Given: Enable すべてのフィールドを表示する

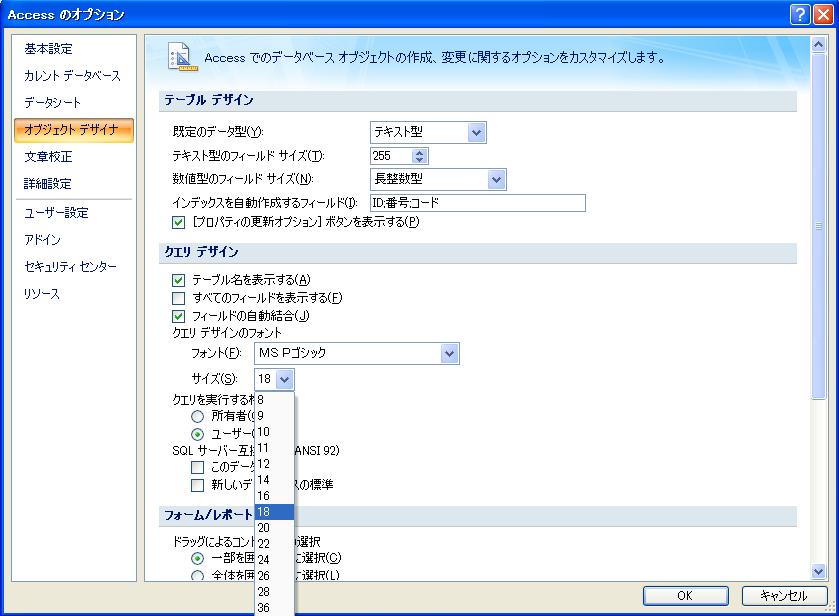Looking at the screenshot, I should click(x=179, y=298).
